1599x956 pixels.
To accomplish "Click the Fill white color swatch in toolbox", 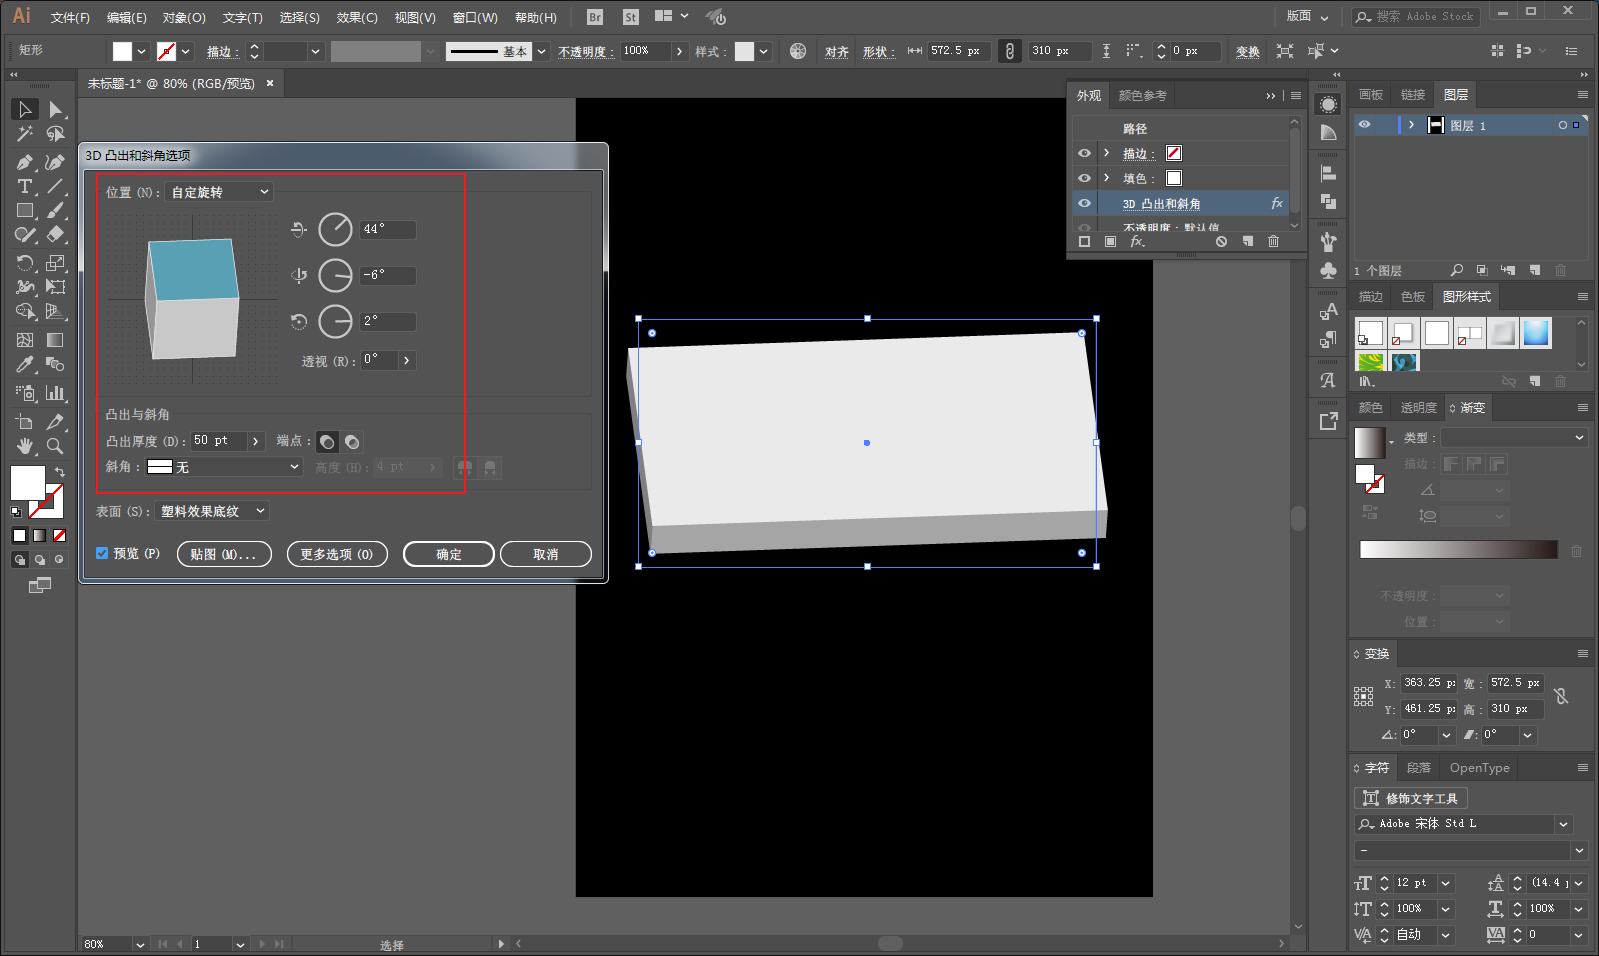I will point(27,482).
